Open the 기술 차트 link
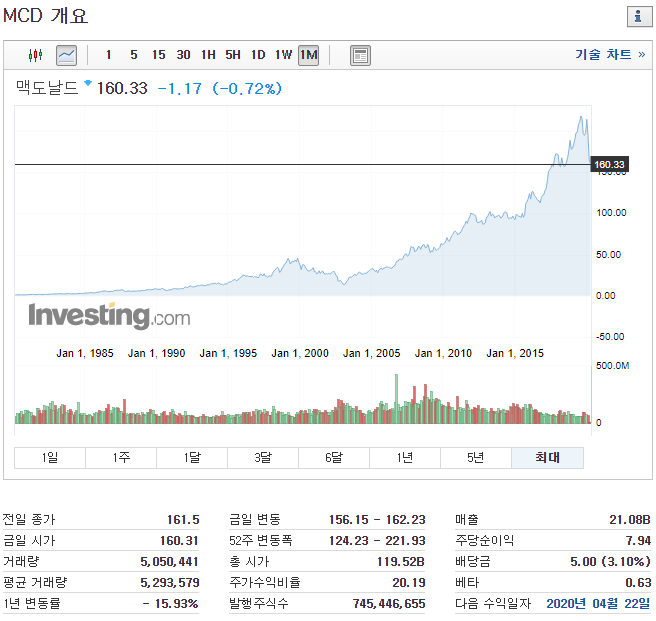Screen dimensions: 656x621 pyautogui.click(x=610, y=54)
